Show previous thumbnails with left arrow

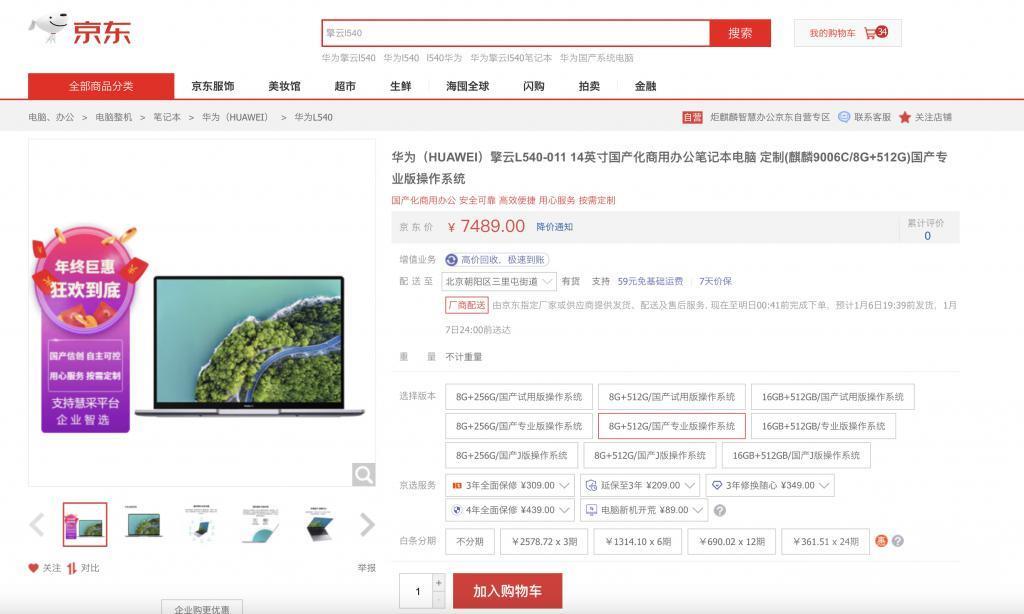(x=37, y=524)
